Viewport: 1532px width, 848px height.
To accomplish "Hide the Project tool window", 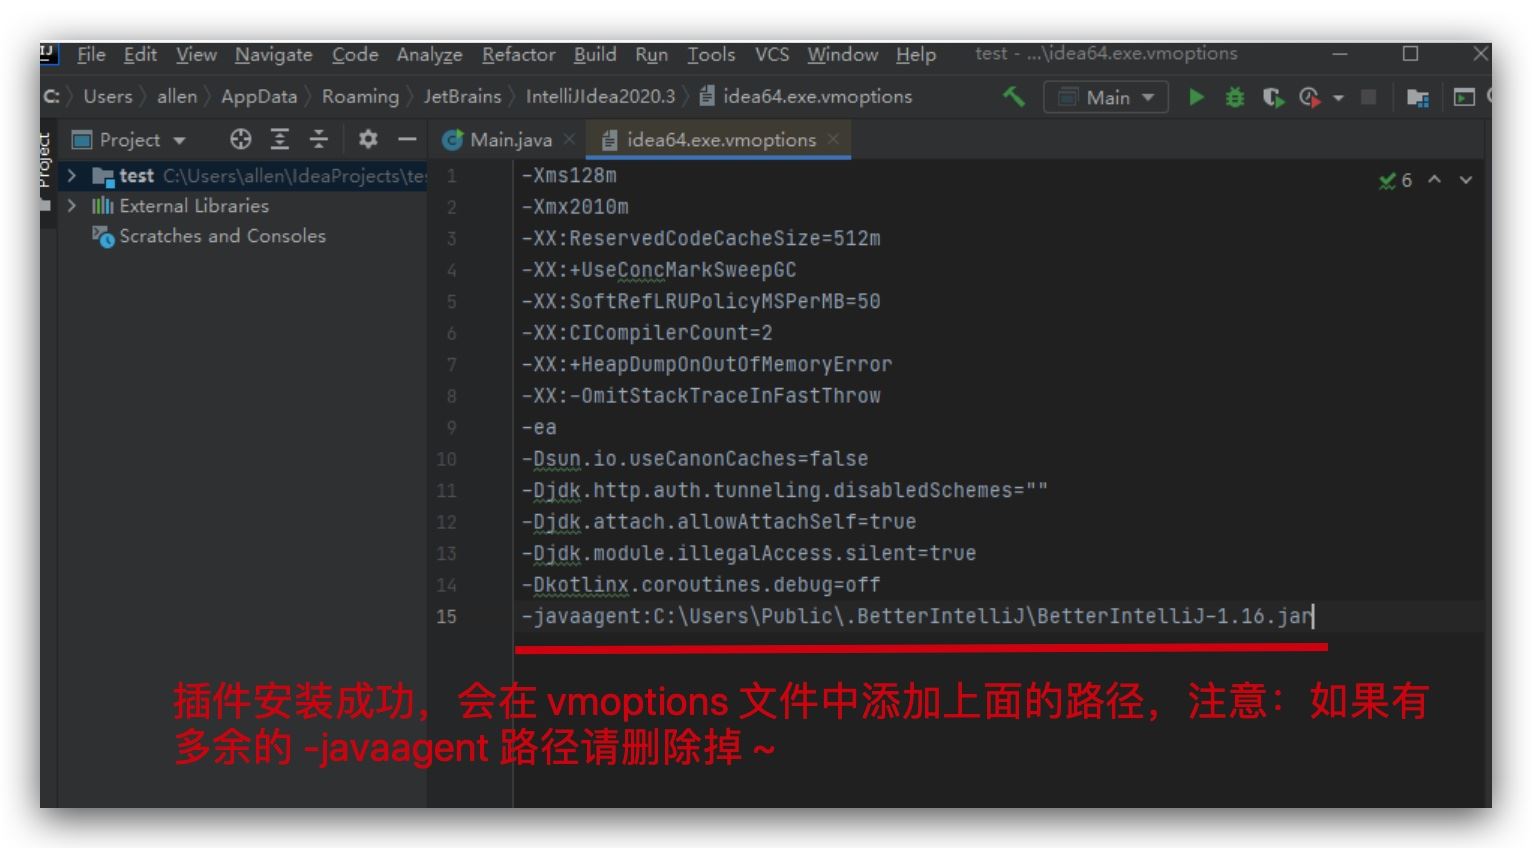I will 407,139.
